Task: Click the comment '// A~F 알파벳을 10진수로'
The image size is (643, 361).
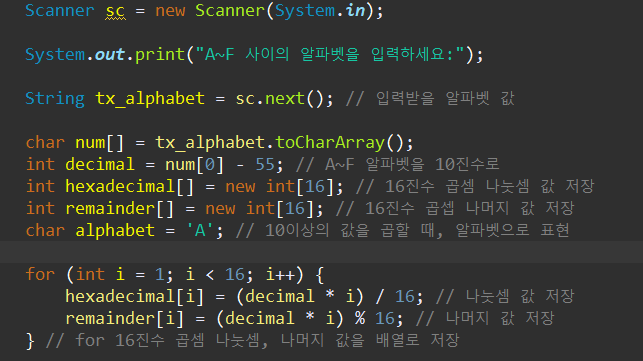Action: pos(397,165)
